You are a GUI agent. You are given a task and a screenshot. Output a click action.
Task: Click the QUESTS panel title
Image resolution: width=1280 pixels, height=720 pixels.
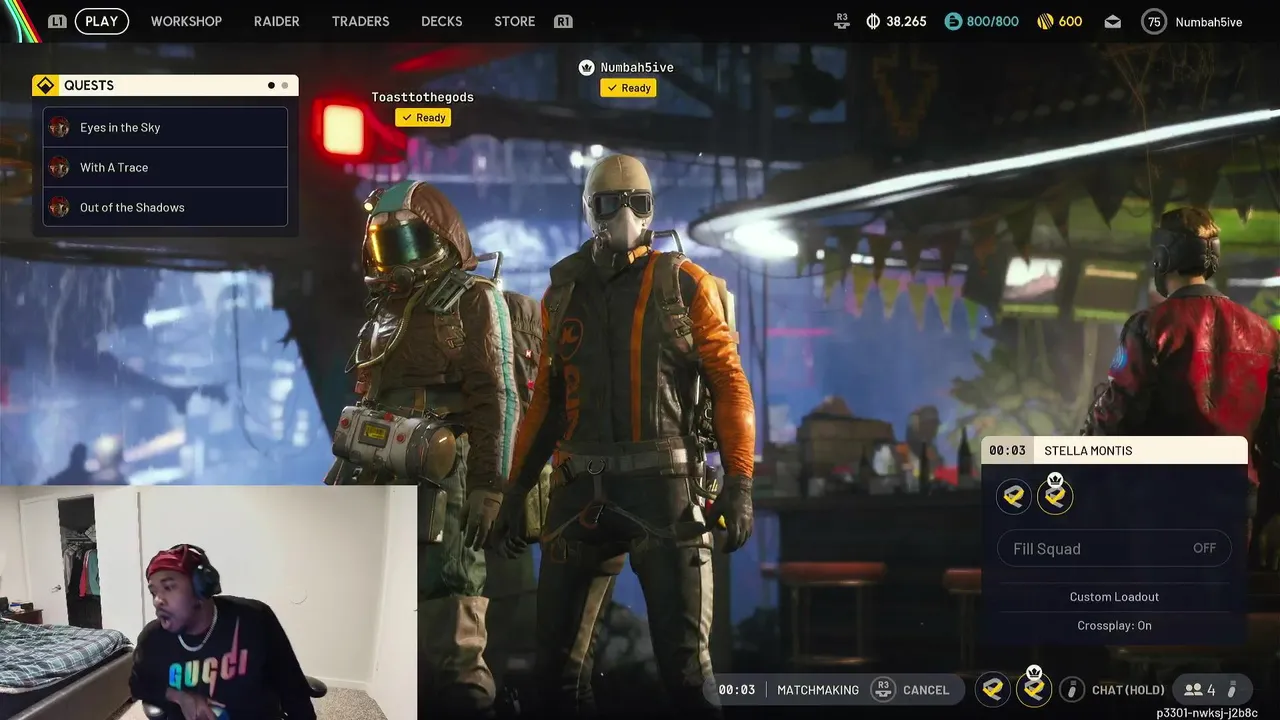89,86
